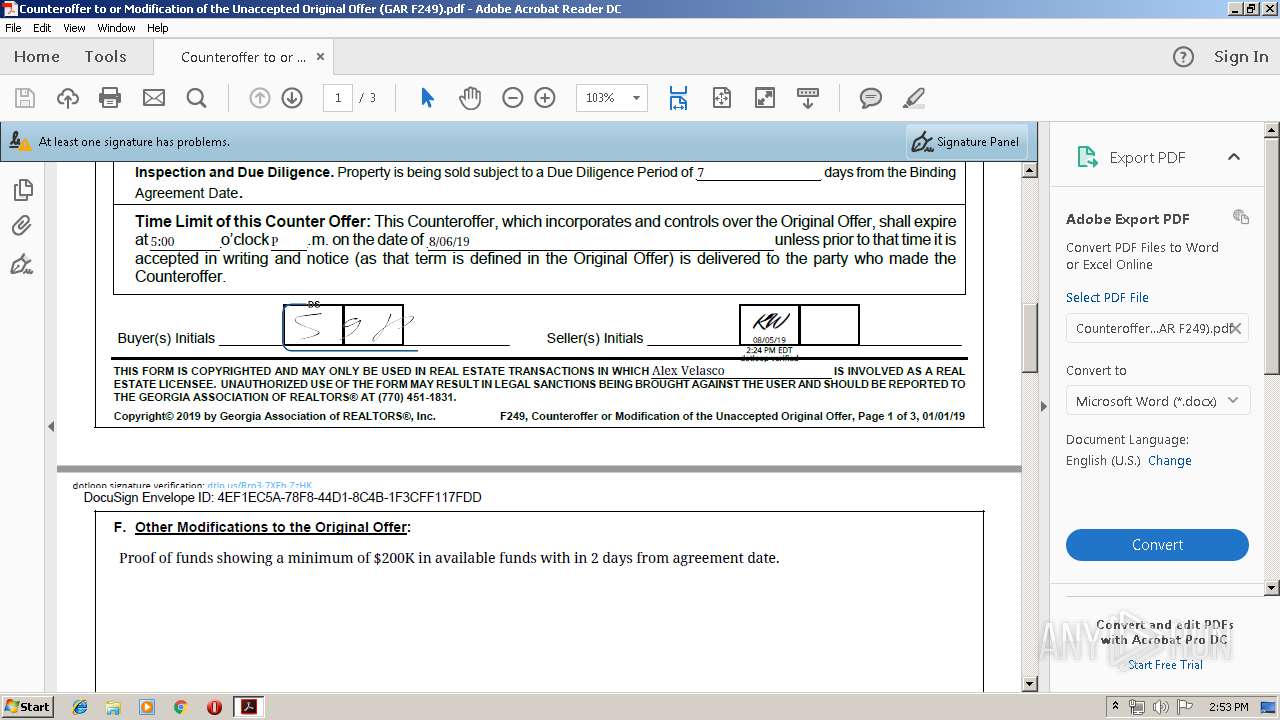This screenshot has width=1280, height=720.
Task: Open the File menu
Action: pyautogui.click(x=13, y=28)
